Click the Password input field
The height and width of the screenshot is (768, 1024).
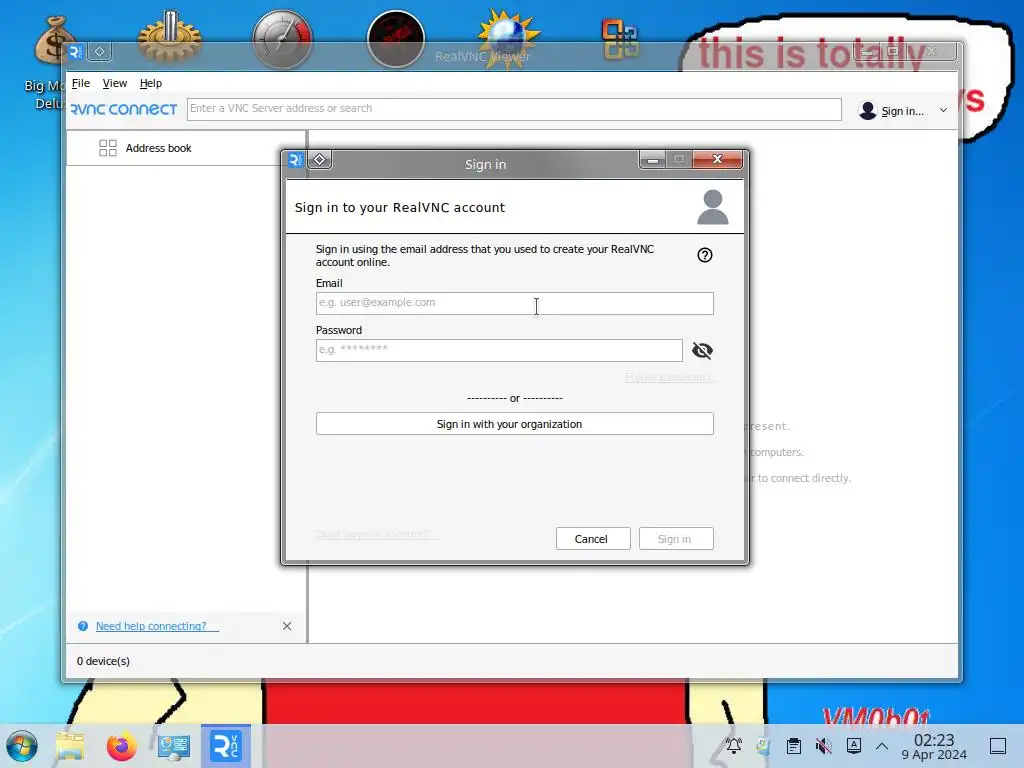499,350
